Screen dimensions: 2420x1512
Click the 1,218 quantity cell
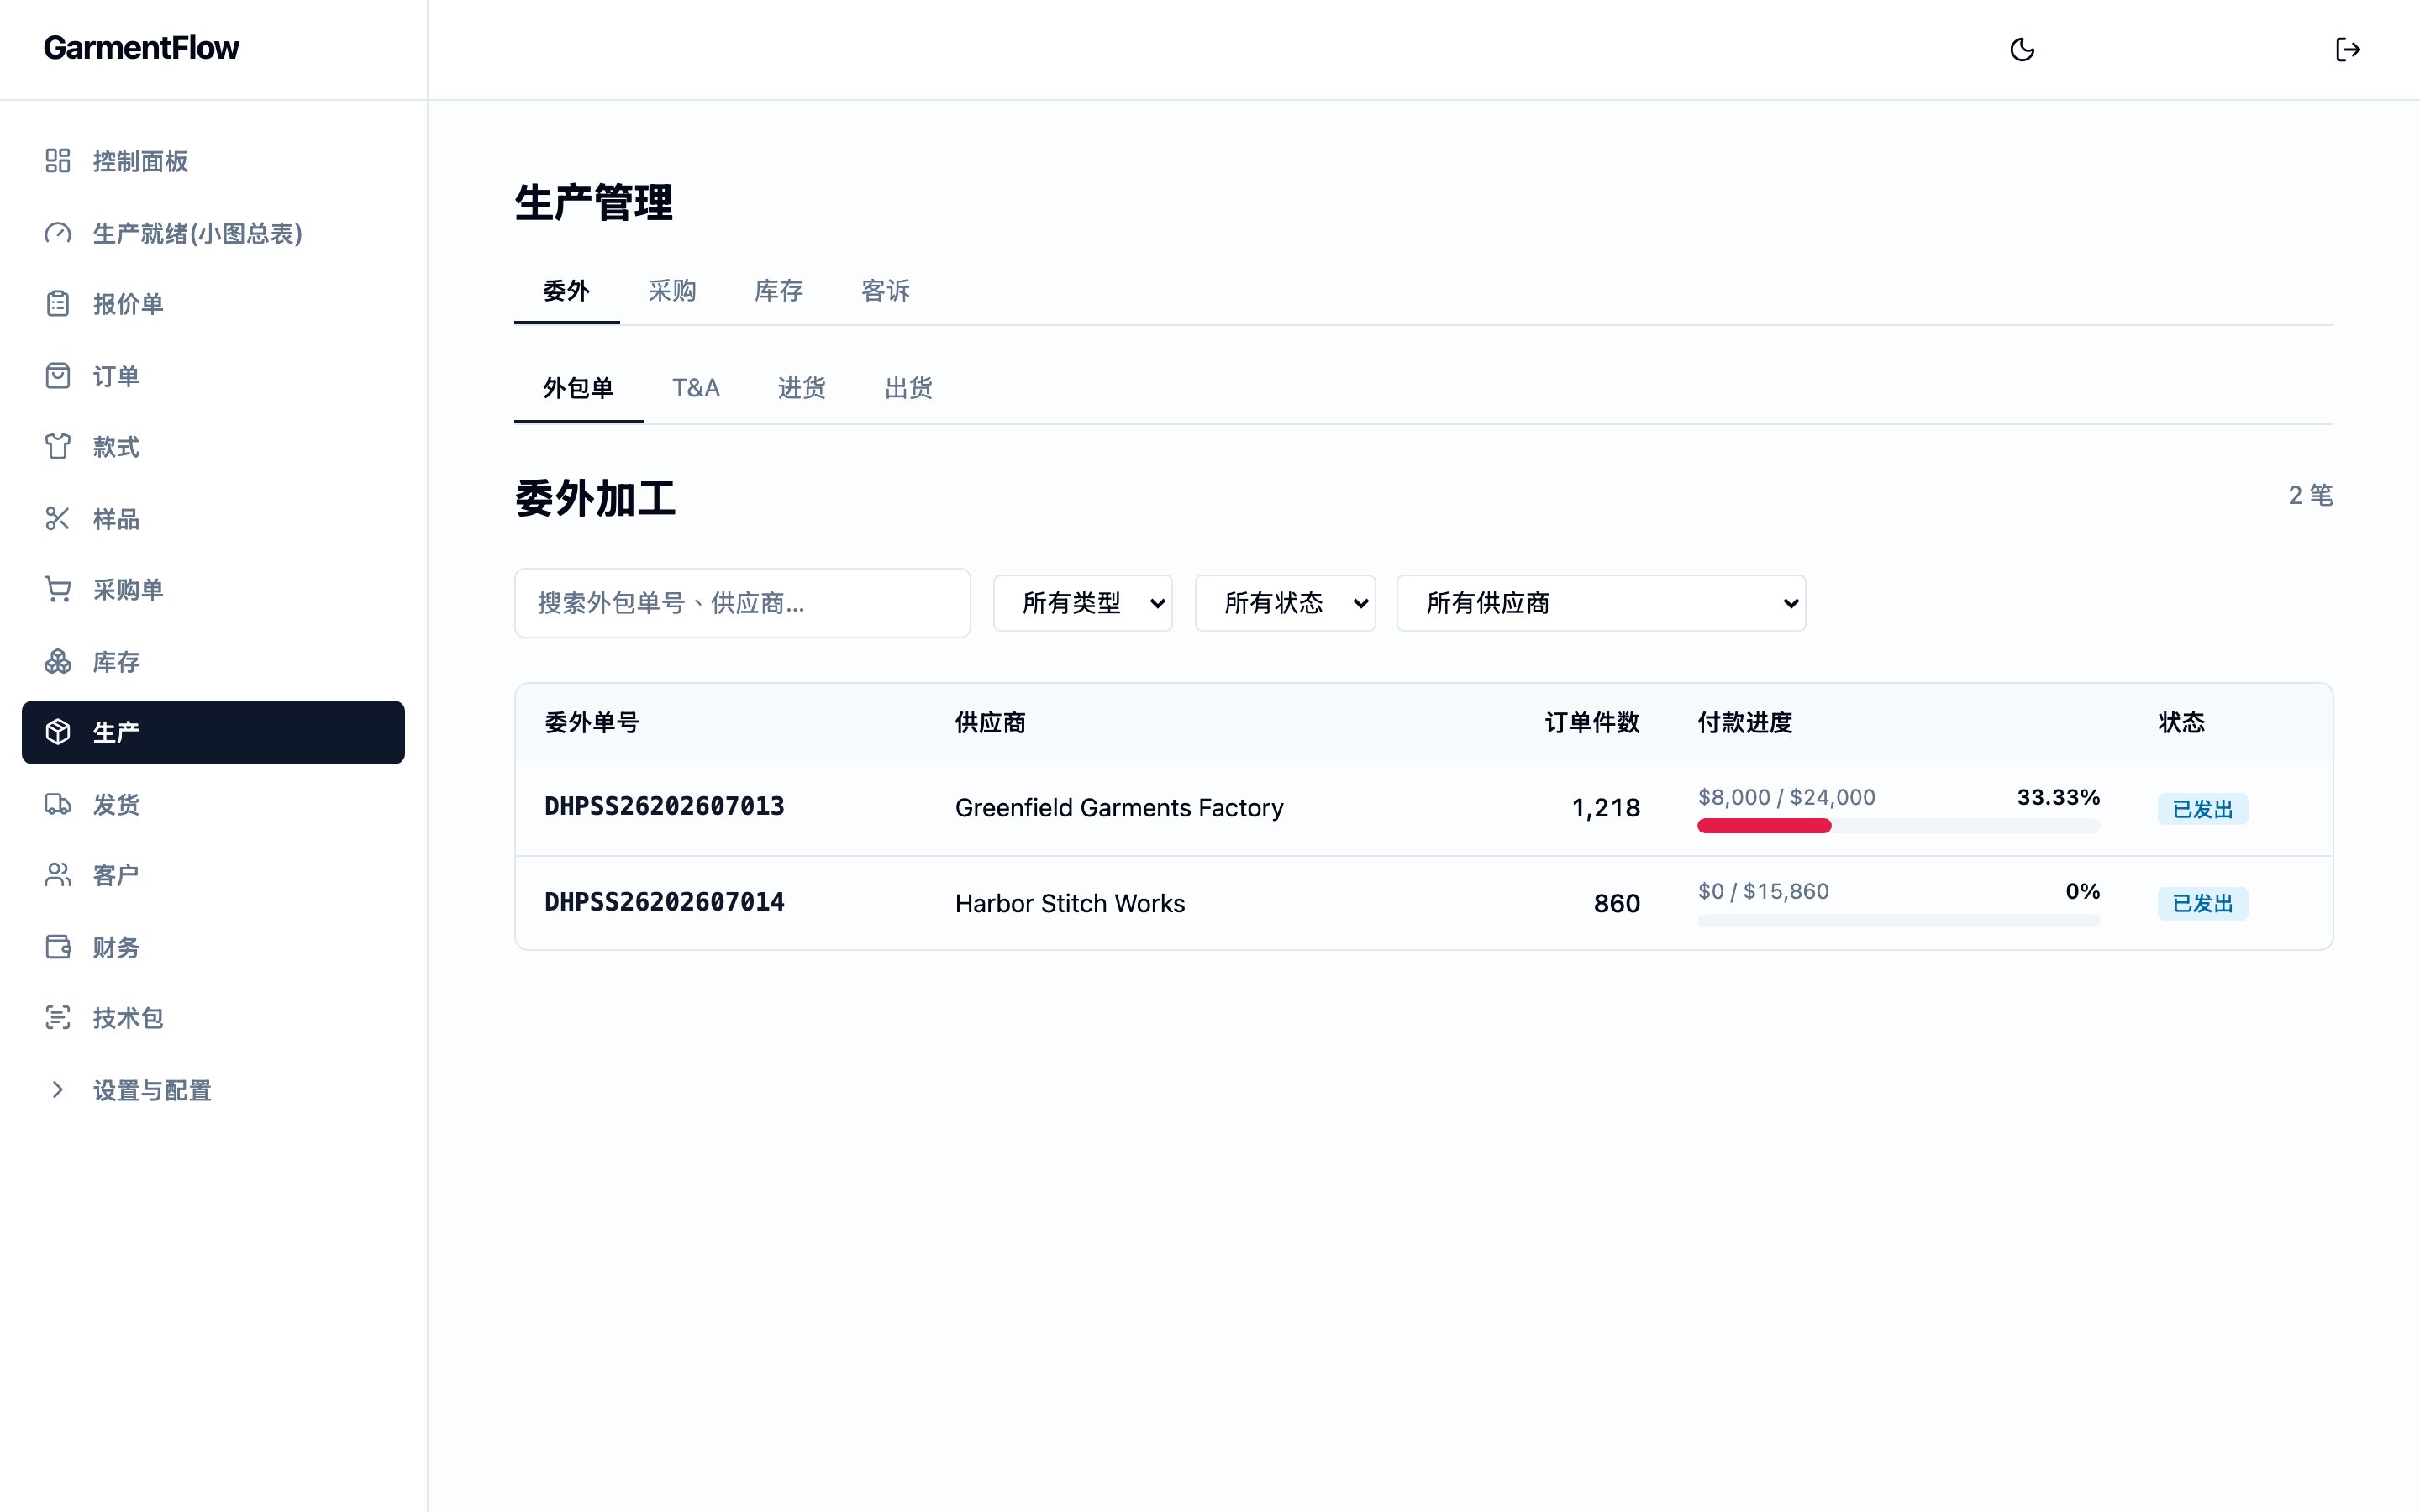coord(1606,808)
